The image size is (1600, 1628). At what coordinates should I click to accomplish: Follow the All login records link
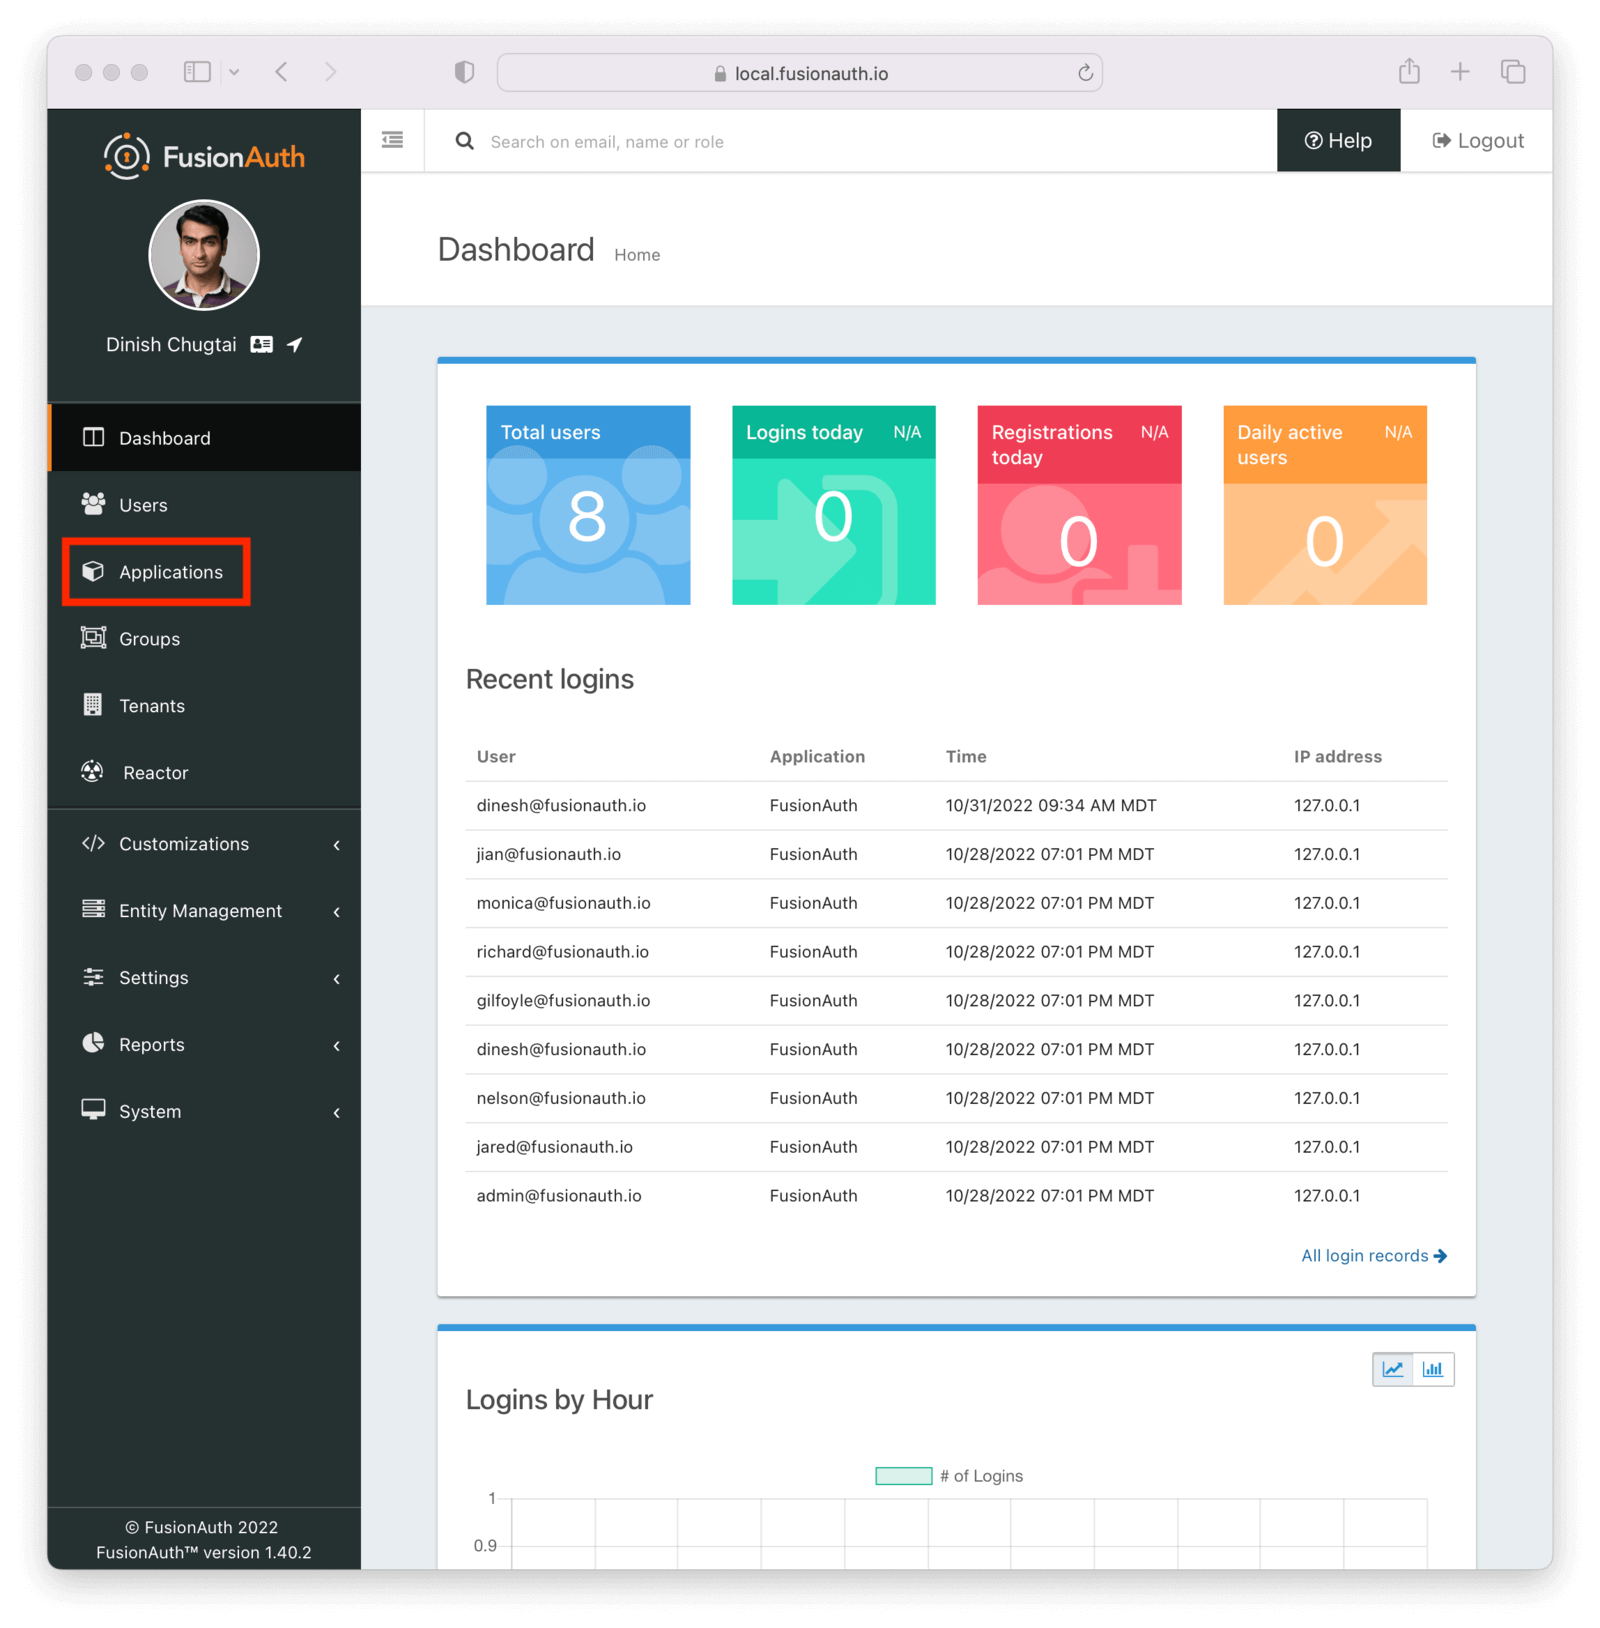pos(1374,1255)
